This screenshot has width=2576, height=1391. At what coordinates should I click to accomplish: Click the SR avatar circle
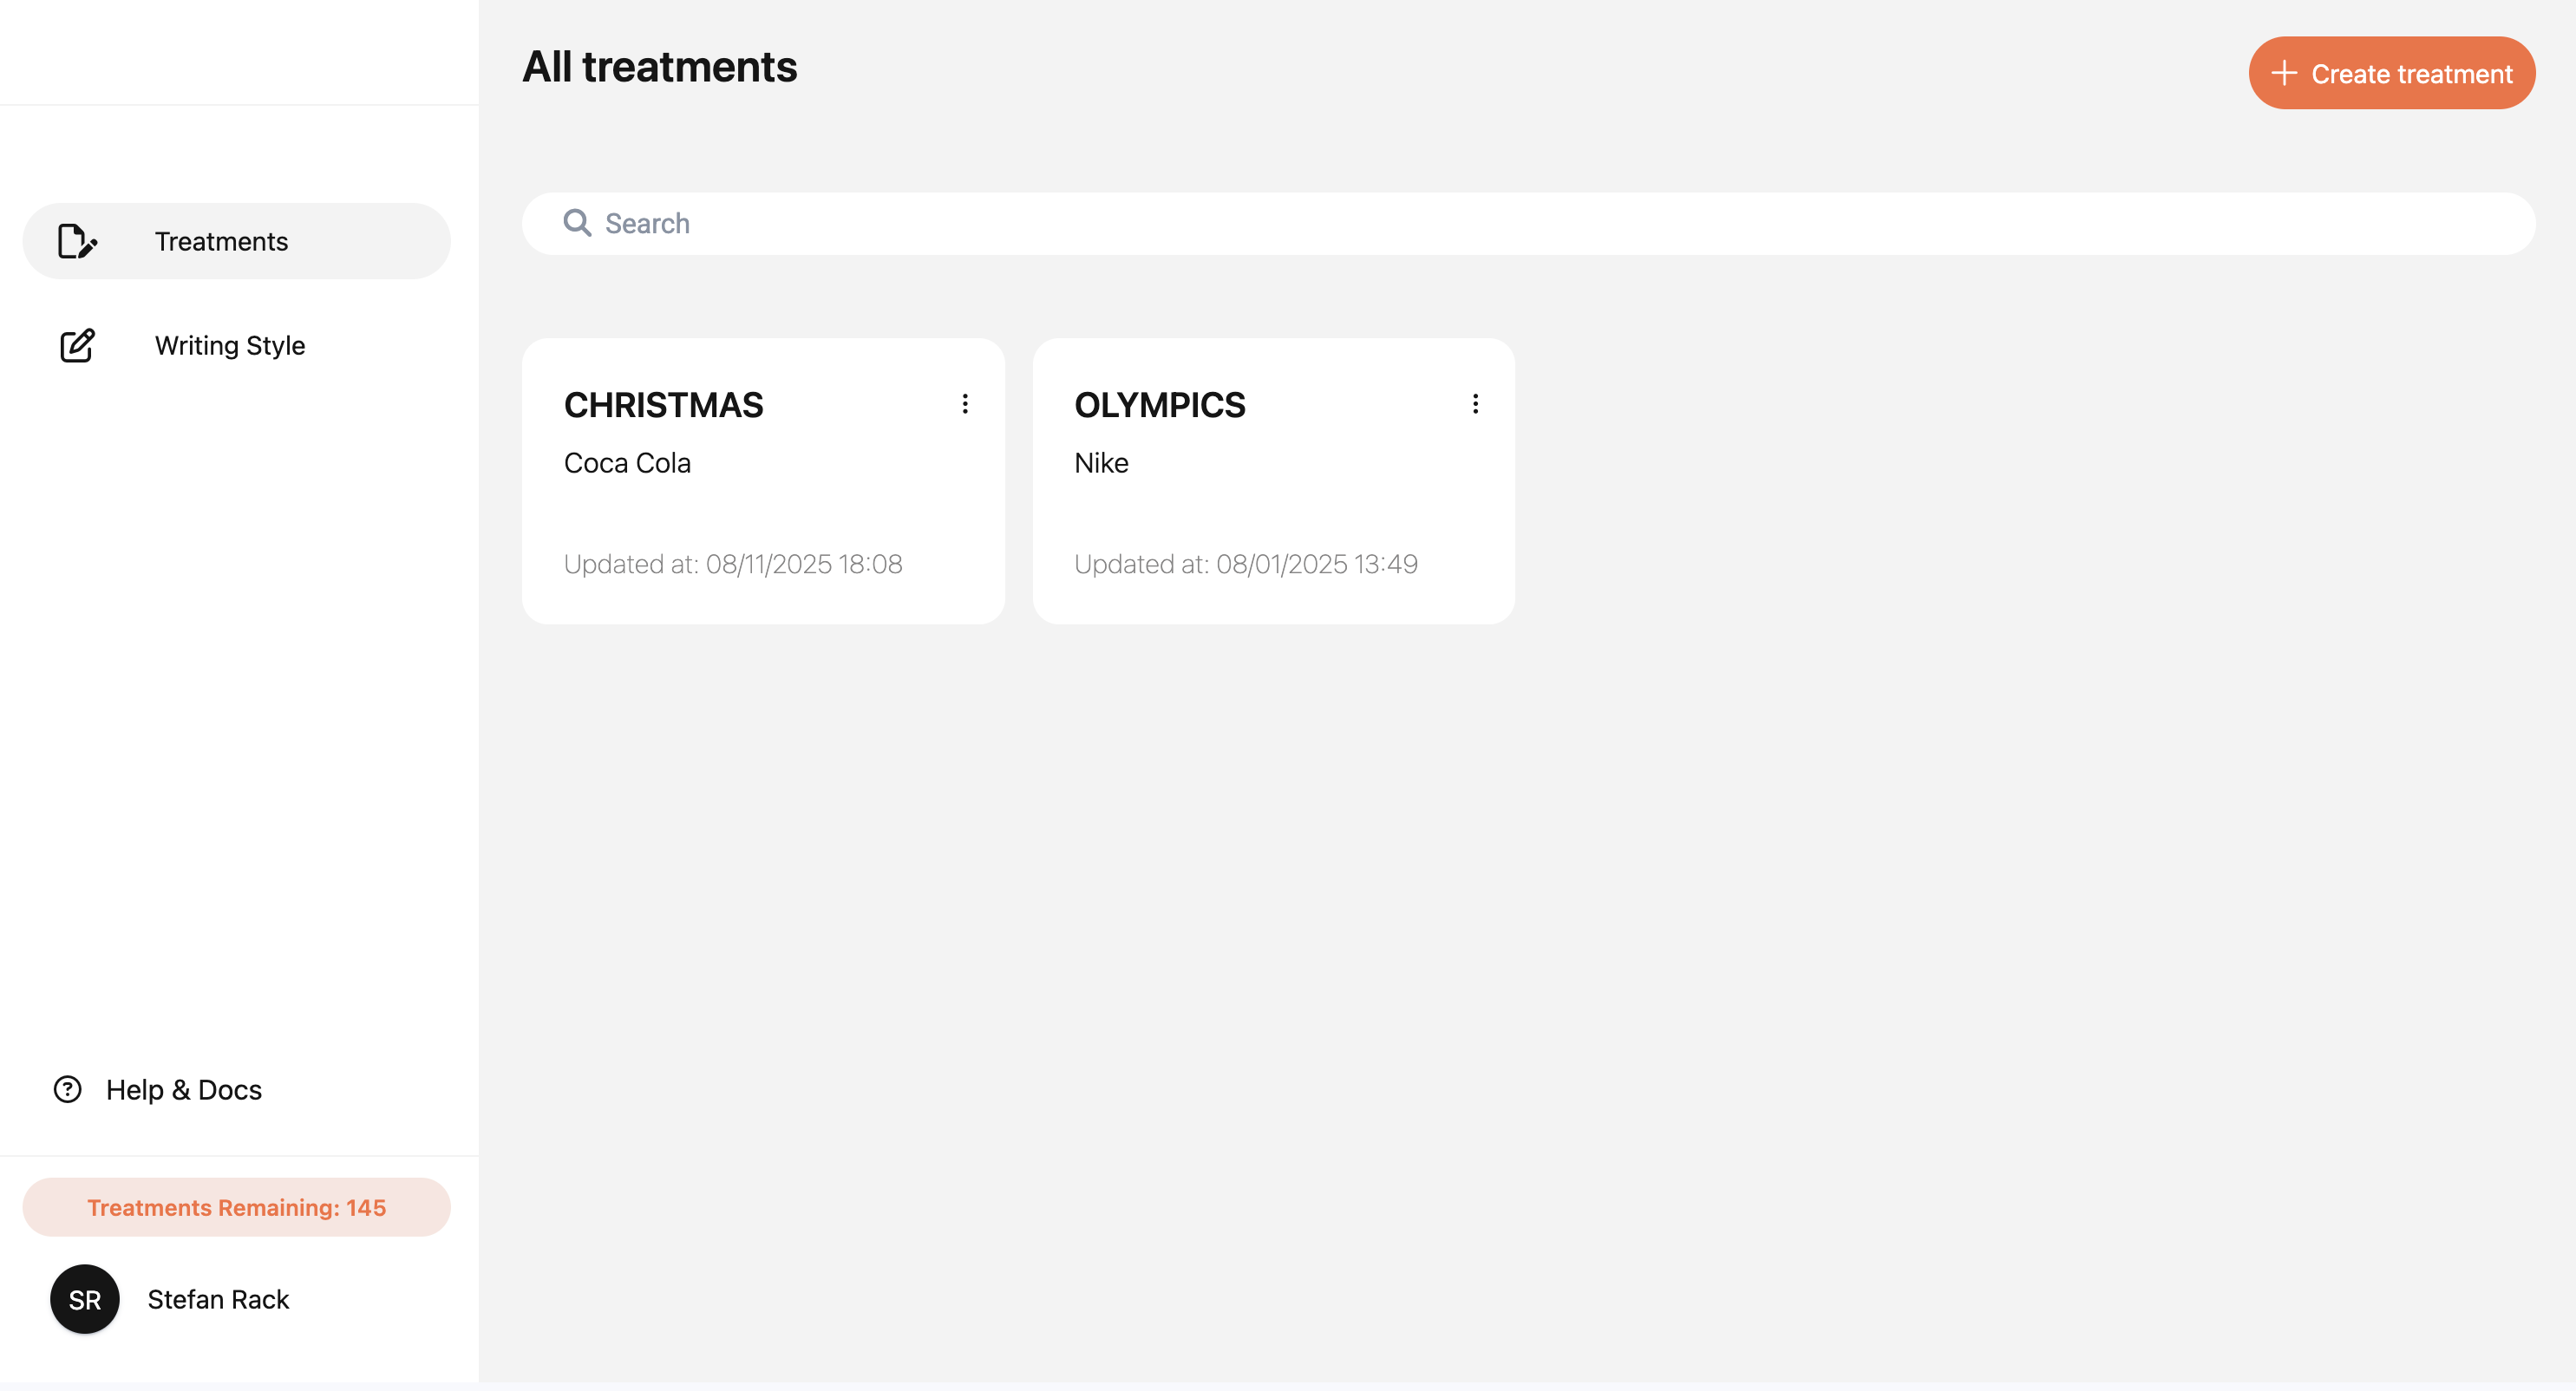pos(85,1299)
